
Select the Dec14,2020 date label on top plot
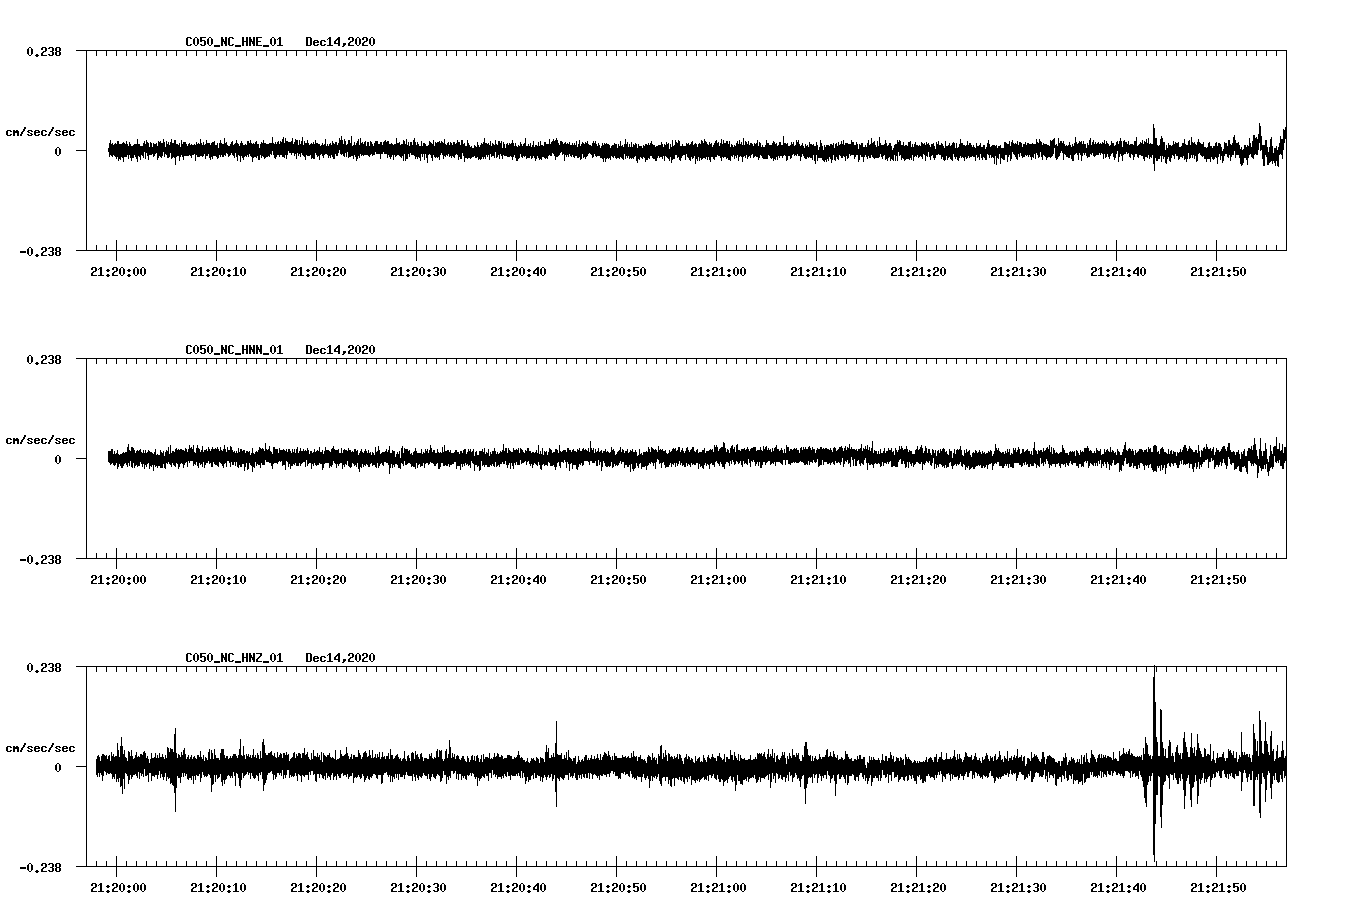coord(342,42)
